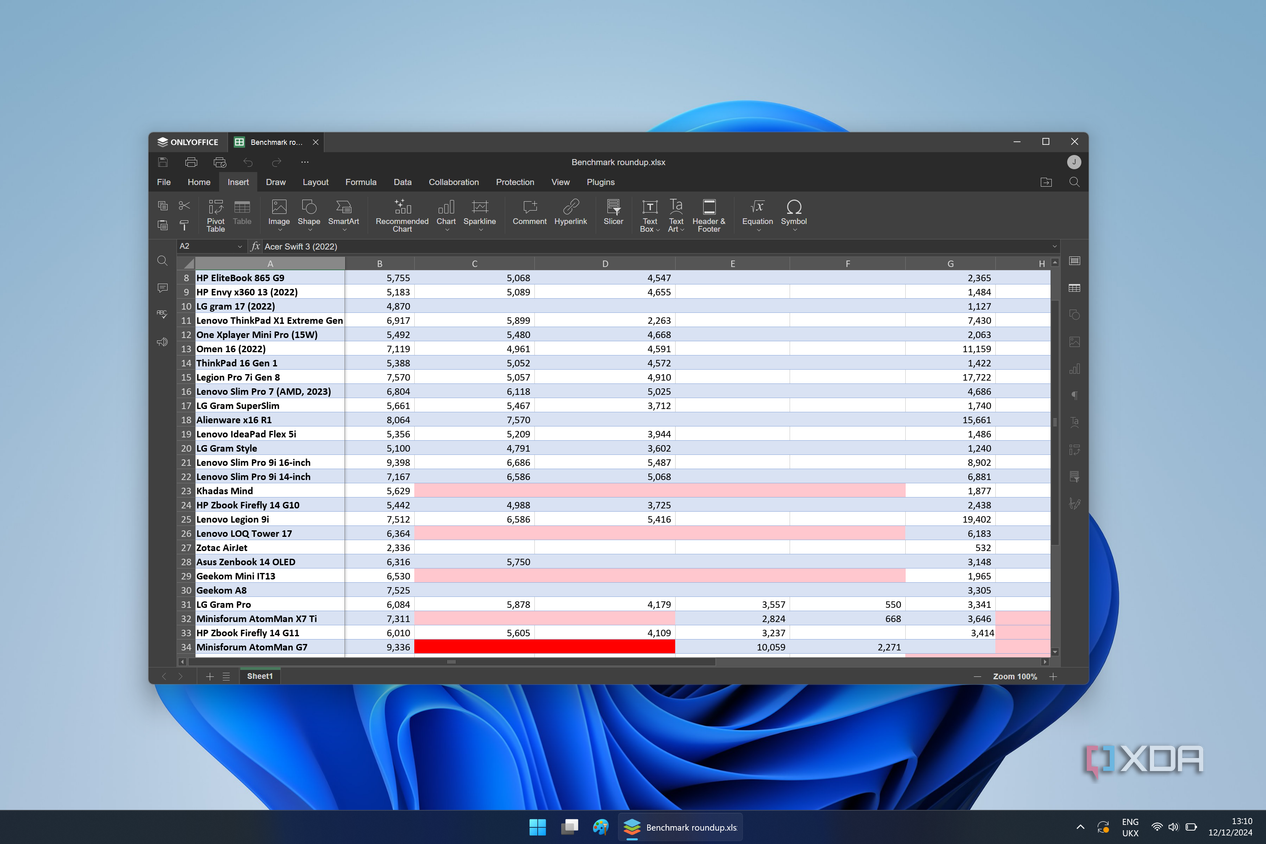Click the Open file location icon
The width and height of the screenshot is (1266, 844).
pyautogui.click(x=1046, y=182)
